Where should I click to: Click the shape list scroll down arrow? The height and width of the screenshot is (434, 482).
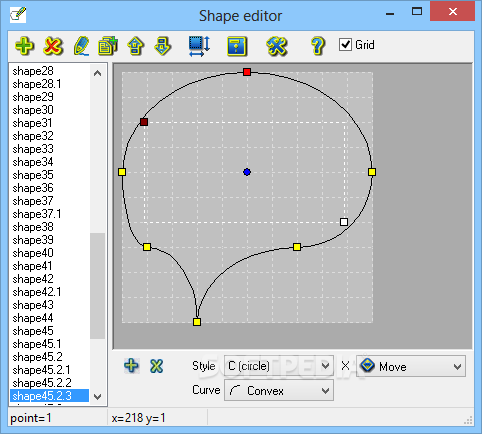tap(97, 397)
